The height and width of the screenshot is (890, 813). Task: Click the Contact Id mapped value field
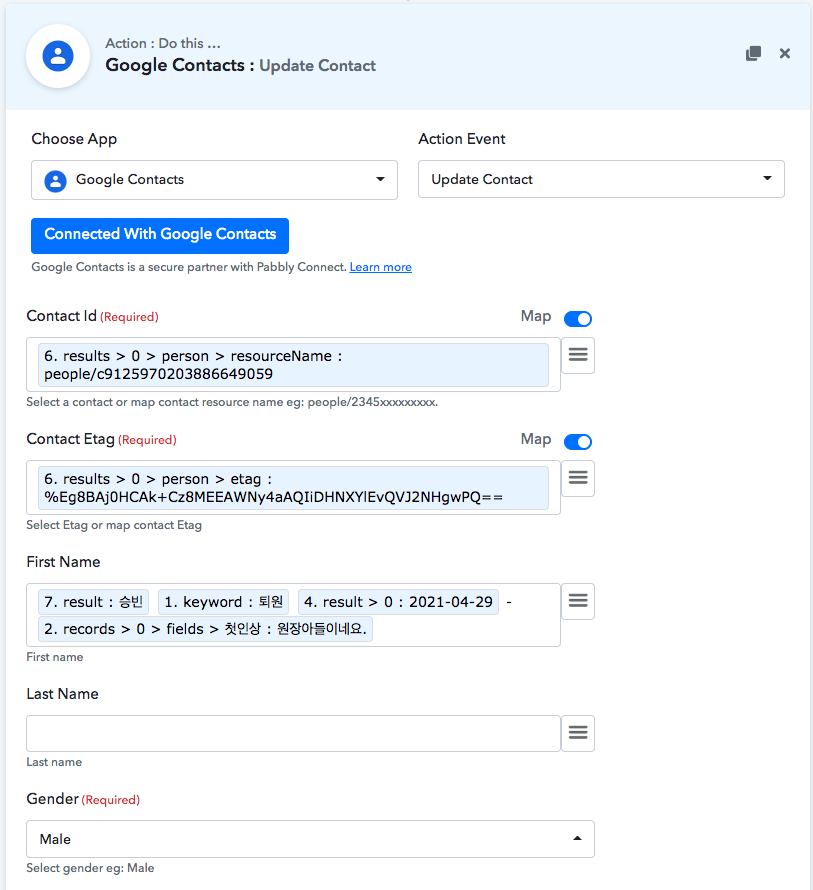tap(293, 364)
